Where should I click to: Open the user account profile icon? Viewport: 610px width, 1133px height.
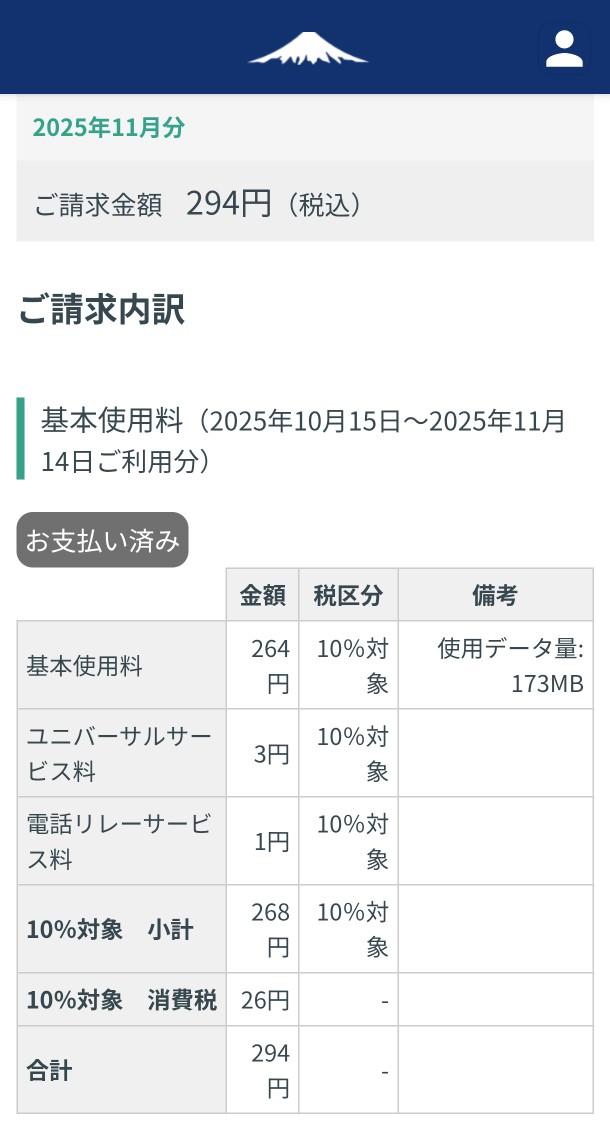[564, 48]
